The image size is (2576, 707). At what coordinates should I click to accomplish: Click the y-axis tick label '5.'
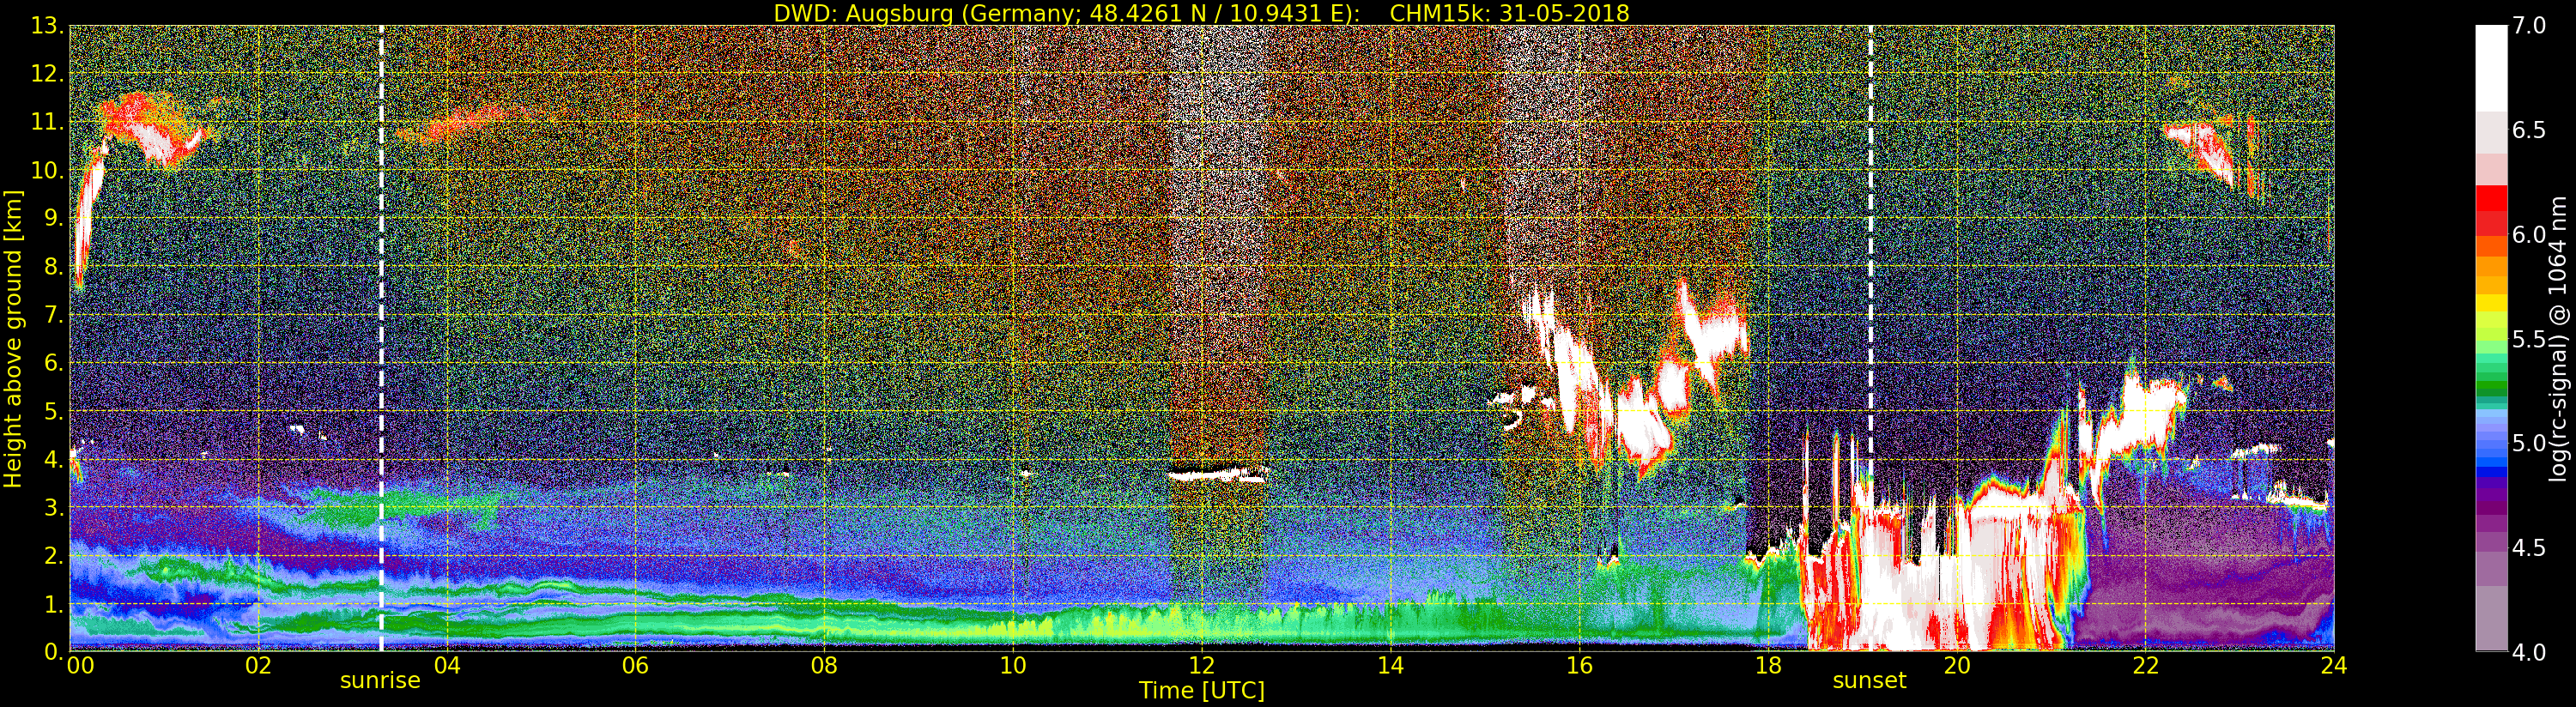click(53, 411)
